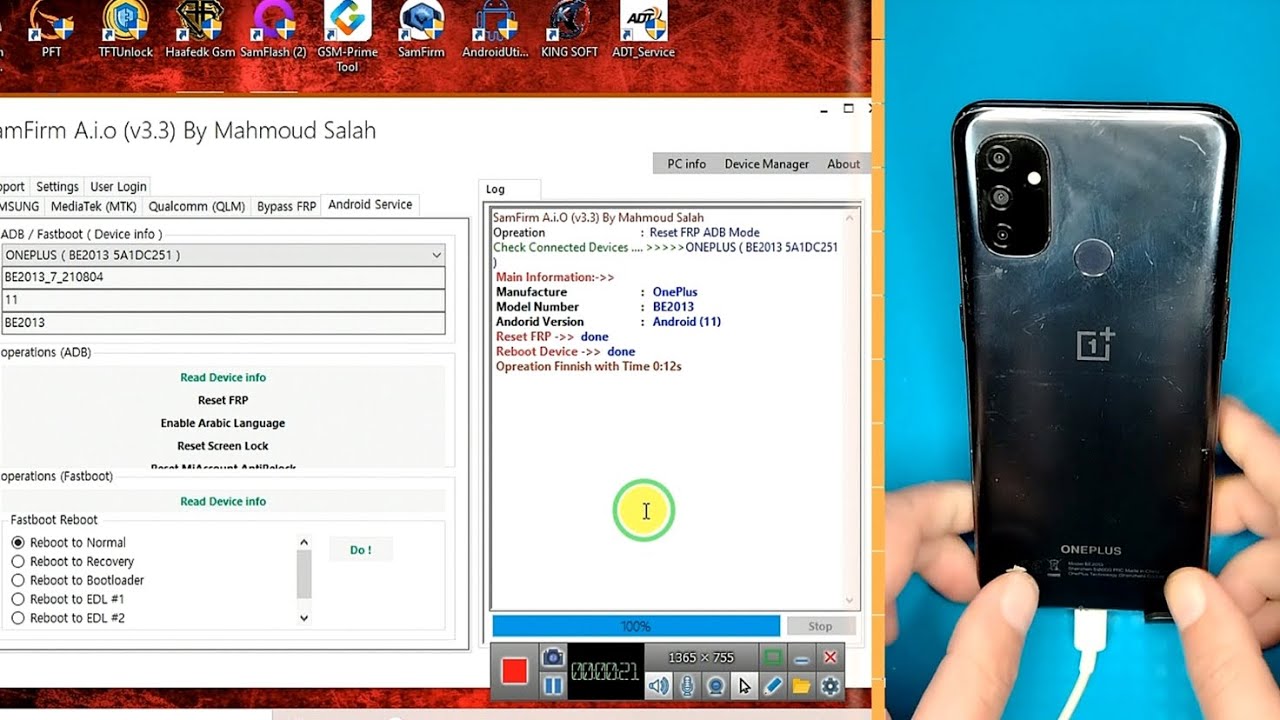1280x720 pixels.
Task: Open recordings folder from recorder toolbar
Action: coord(801,686)
